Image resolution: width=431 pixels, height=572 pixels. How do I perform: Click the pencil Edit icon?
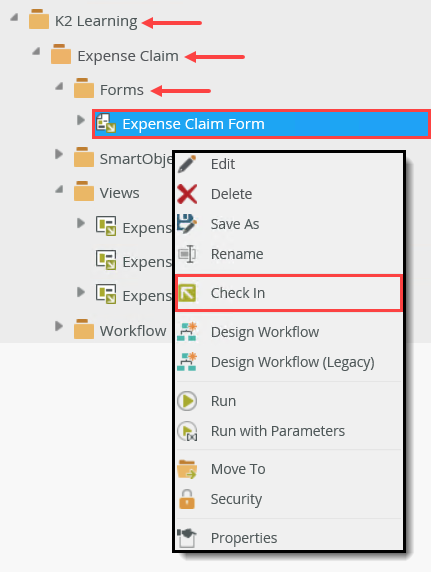tap(187, 164)
